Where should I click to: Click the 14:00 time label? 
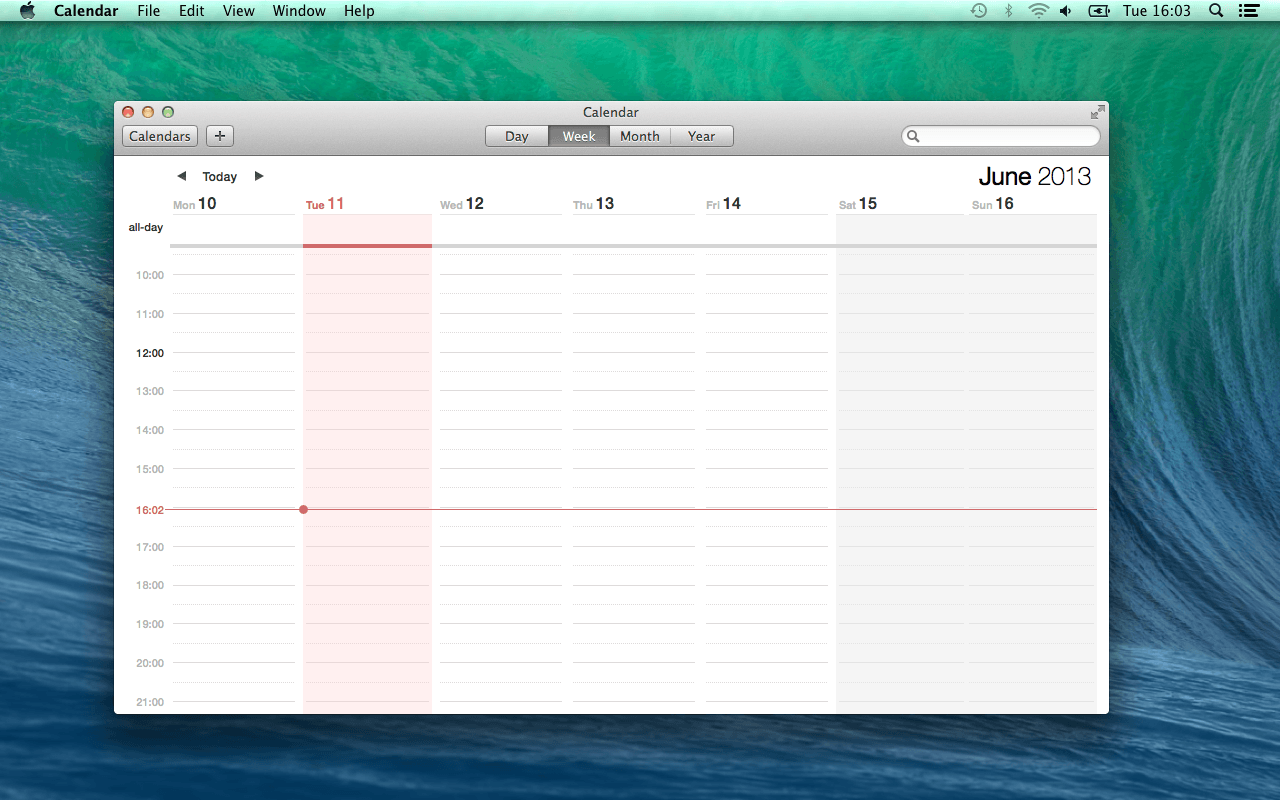coord(150,430)
